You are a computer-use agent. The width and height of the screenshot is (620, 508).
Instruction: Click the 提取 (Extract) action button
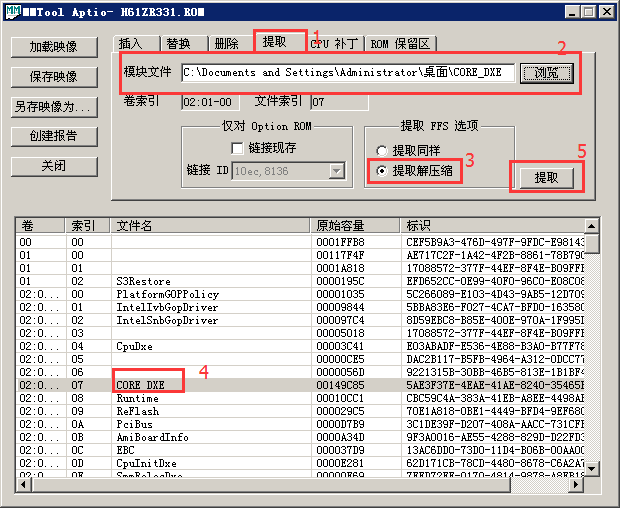(546, 178)
